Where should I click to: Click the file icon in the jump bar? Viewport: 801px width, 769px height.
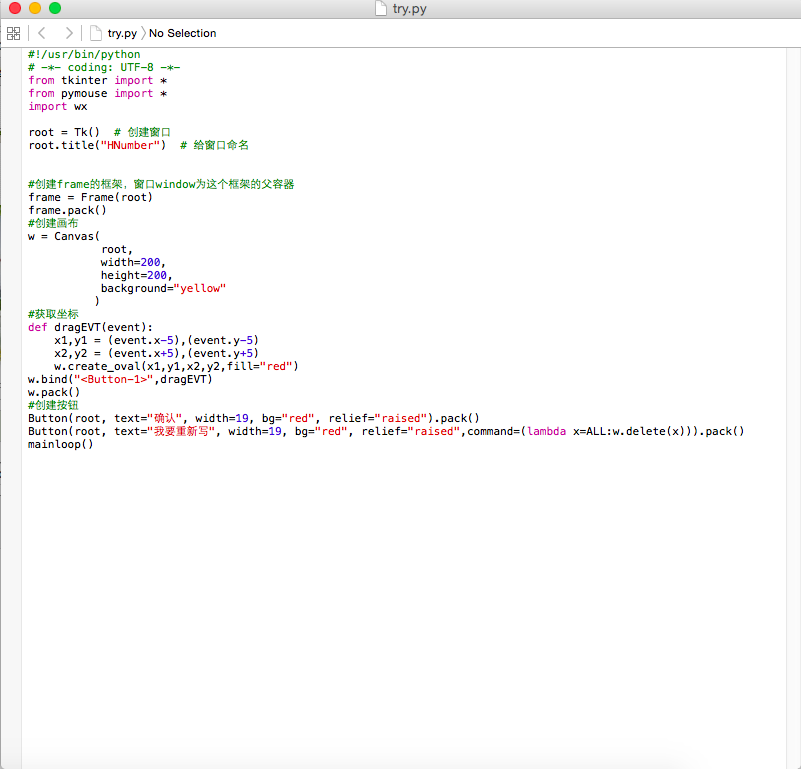(x=96, y=33)
